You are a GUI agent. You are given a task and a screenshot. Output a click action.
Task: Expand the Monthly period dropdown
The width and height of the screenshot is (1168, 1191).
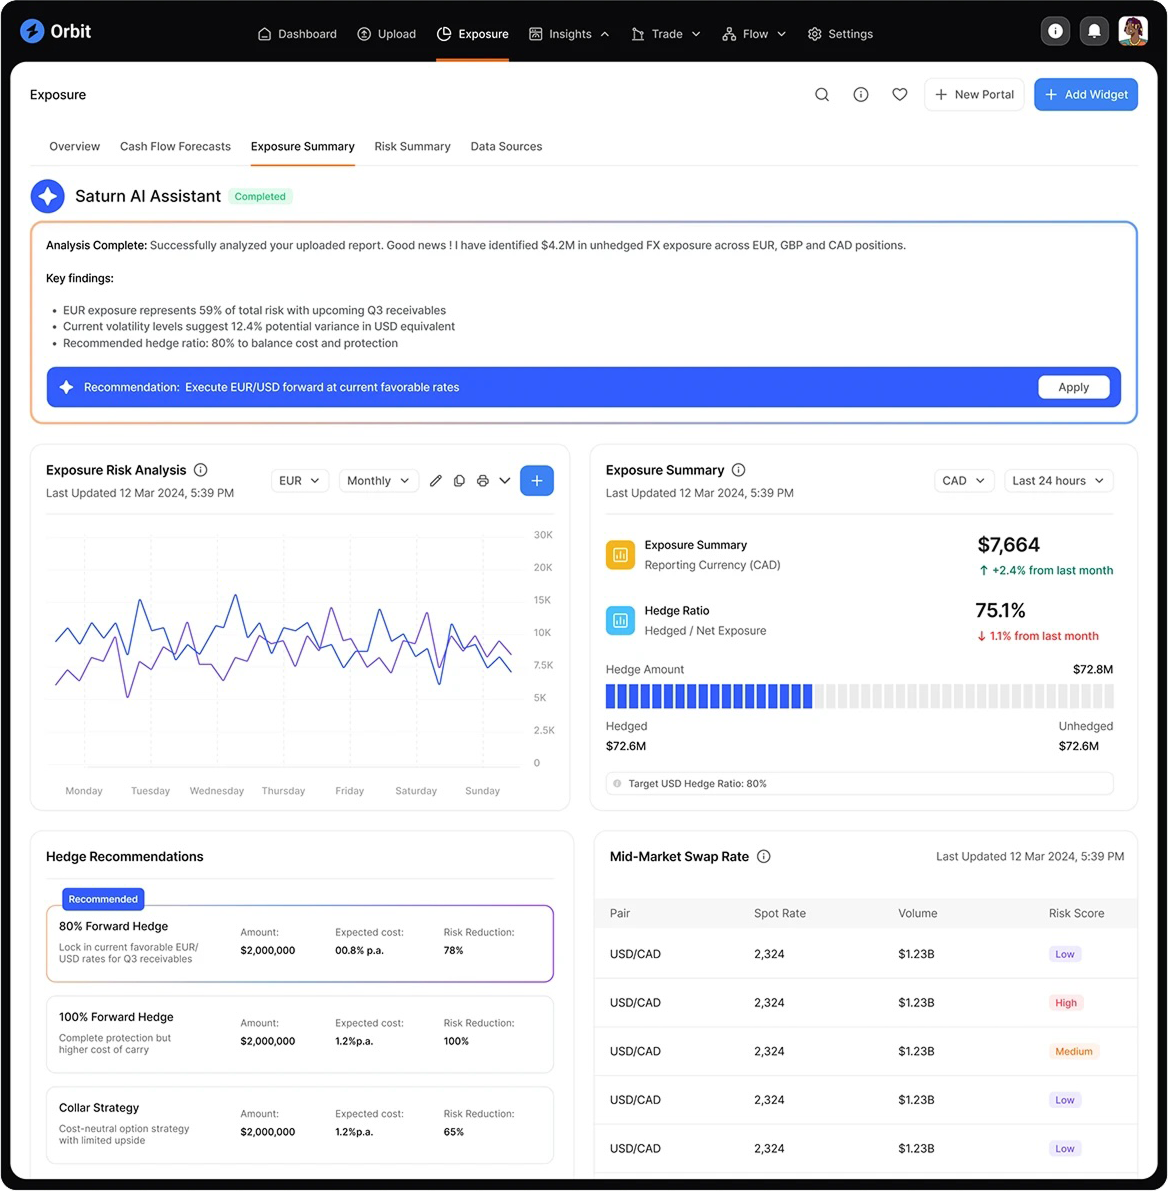(378, 481)
